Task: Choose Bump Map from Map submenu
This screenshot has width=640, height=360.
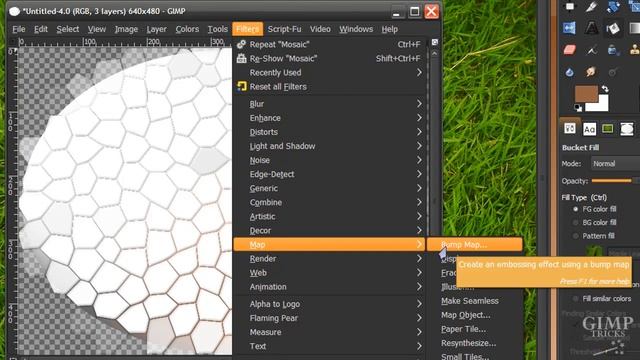Action: tap(475, 244)
